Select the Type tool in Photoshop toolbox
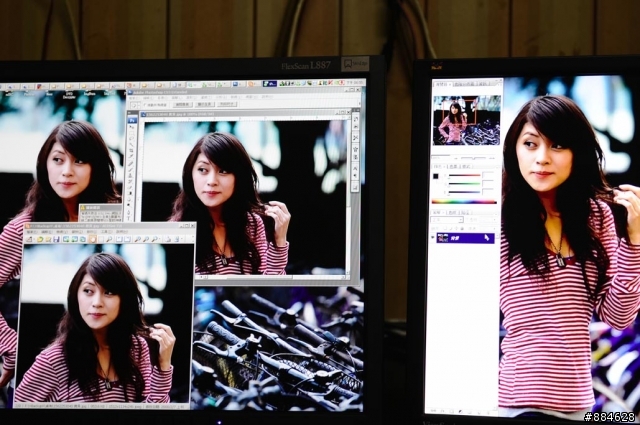The height and width of the screenshot is (425, 640). 129,218
